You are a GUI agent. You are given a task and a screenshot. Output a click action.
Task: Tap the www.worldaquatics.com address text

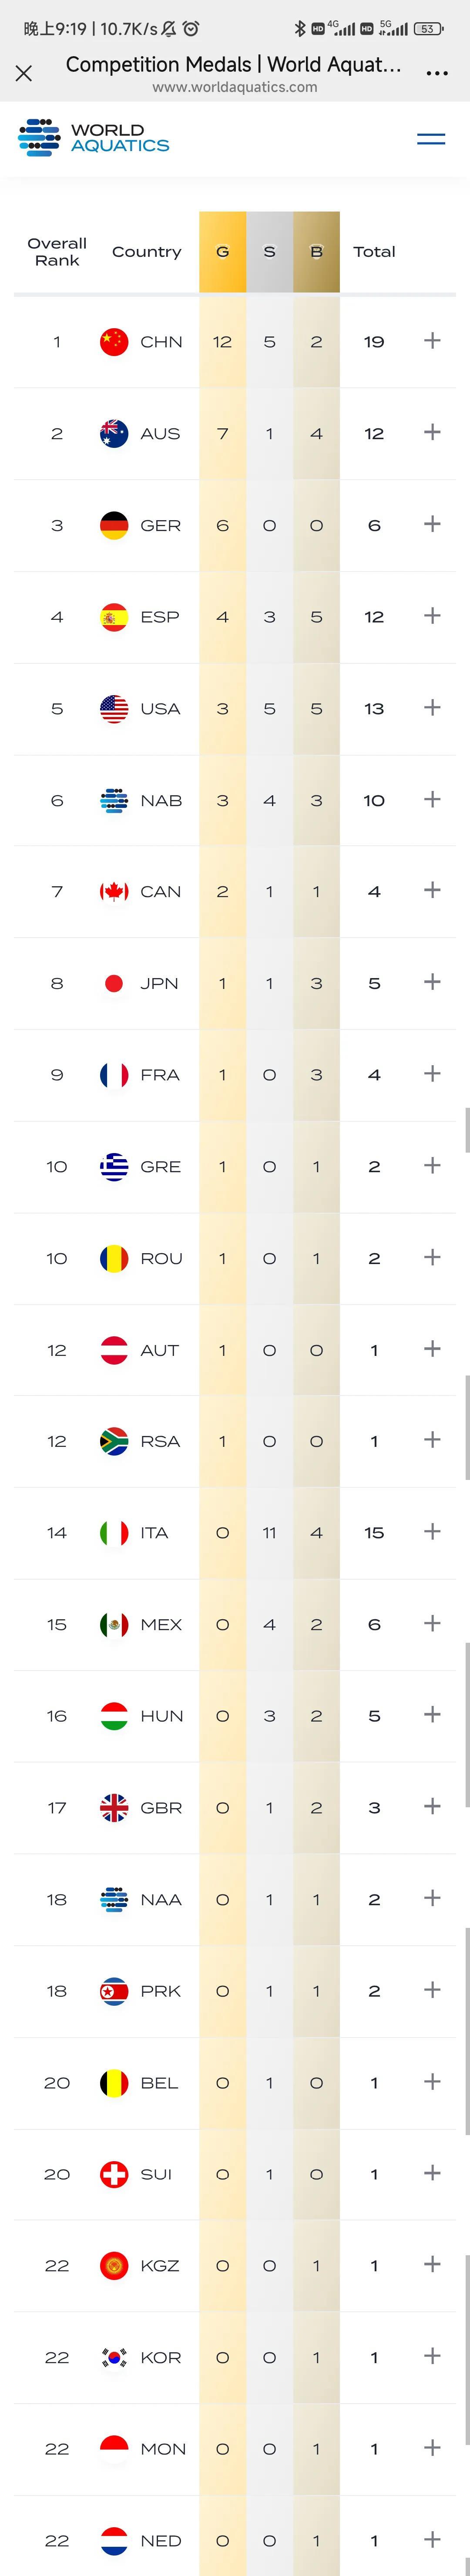(235, 88)
